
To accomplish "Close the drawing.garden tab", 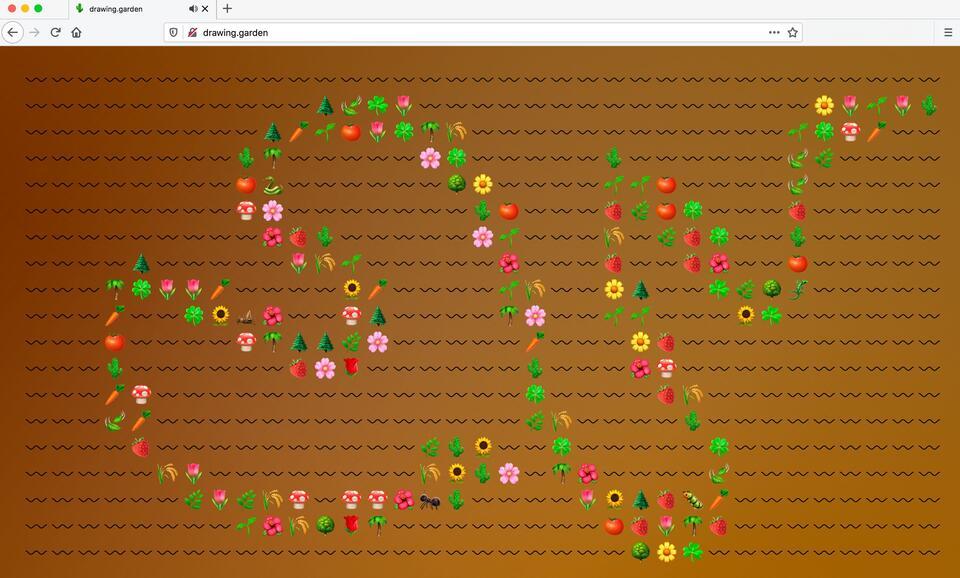I will tap(205, 9).
